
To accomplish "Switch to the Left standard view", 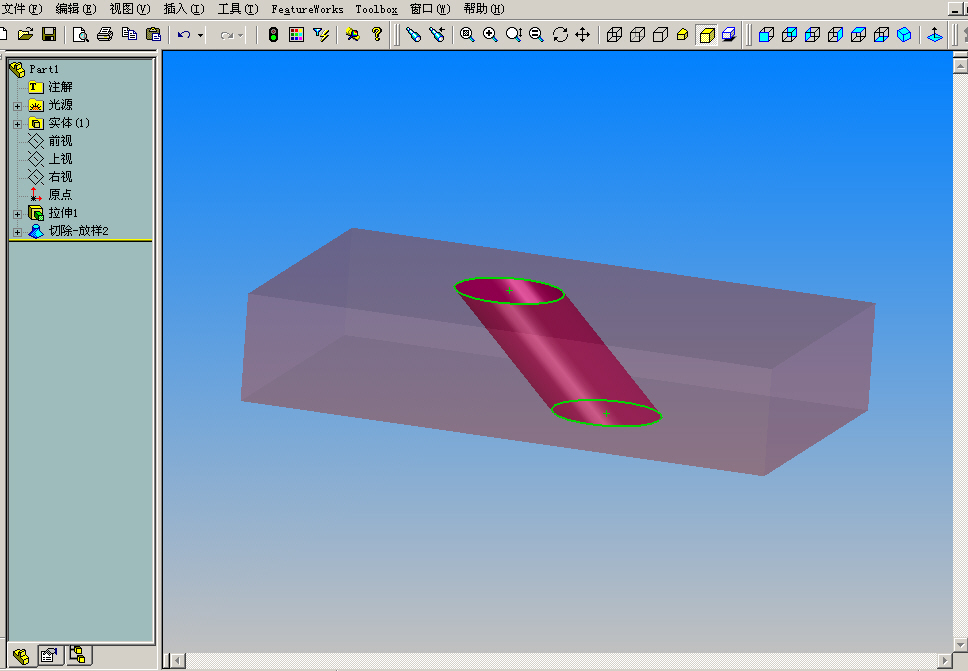I will [812, 35].
